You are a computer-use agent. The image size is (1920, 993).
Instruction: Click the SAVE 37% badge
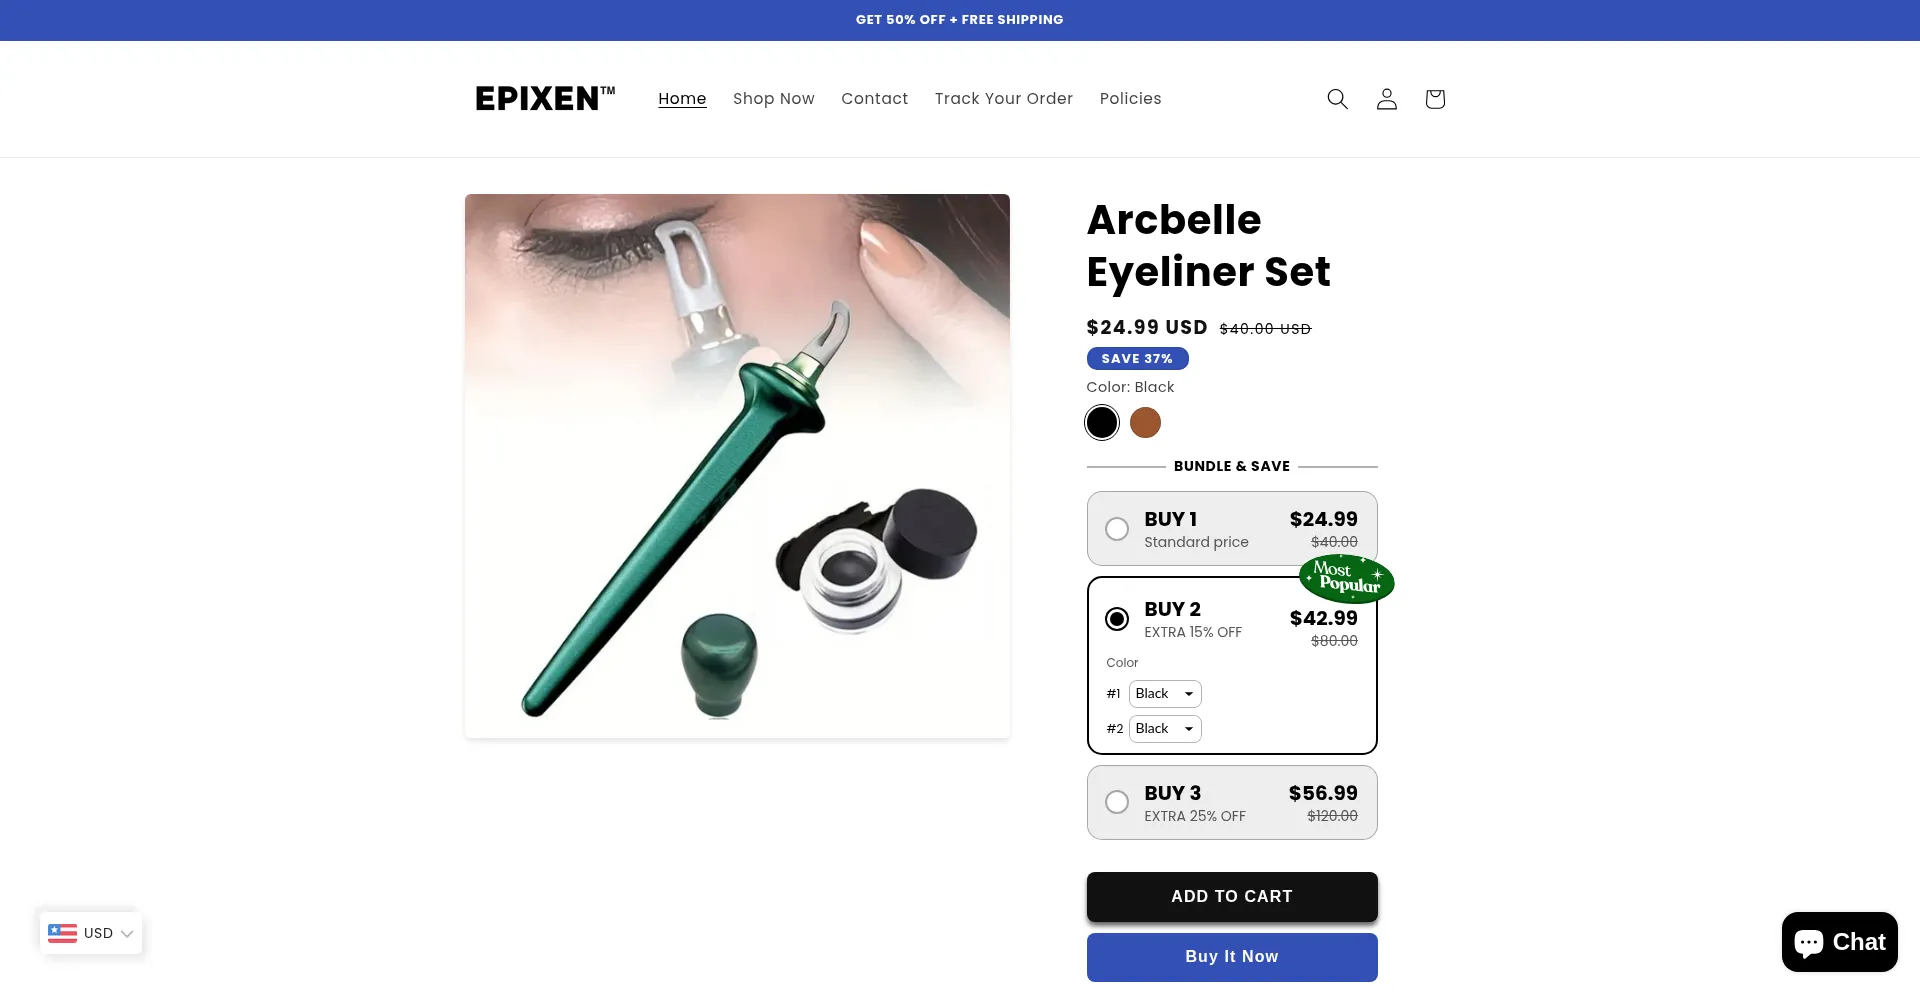(1137, 358)
